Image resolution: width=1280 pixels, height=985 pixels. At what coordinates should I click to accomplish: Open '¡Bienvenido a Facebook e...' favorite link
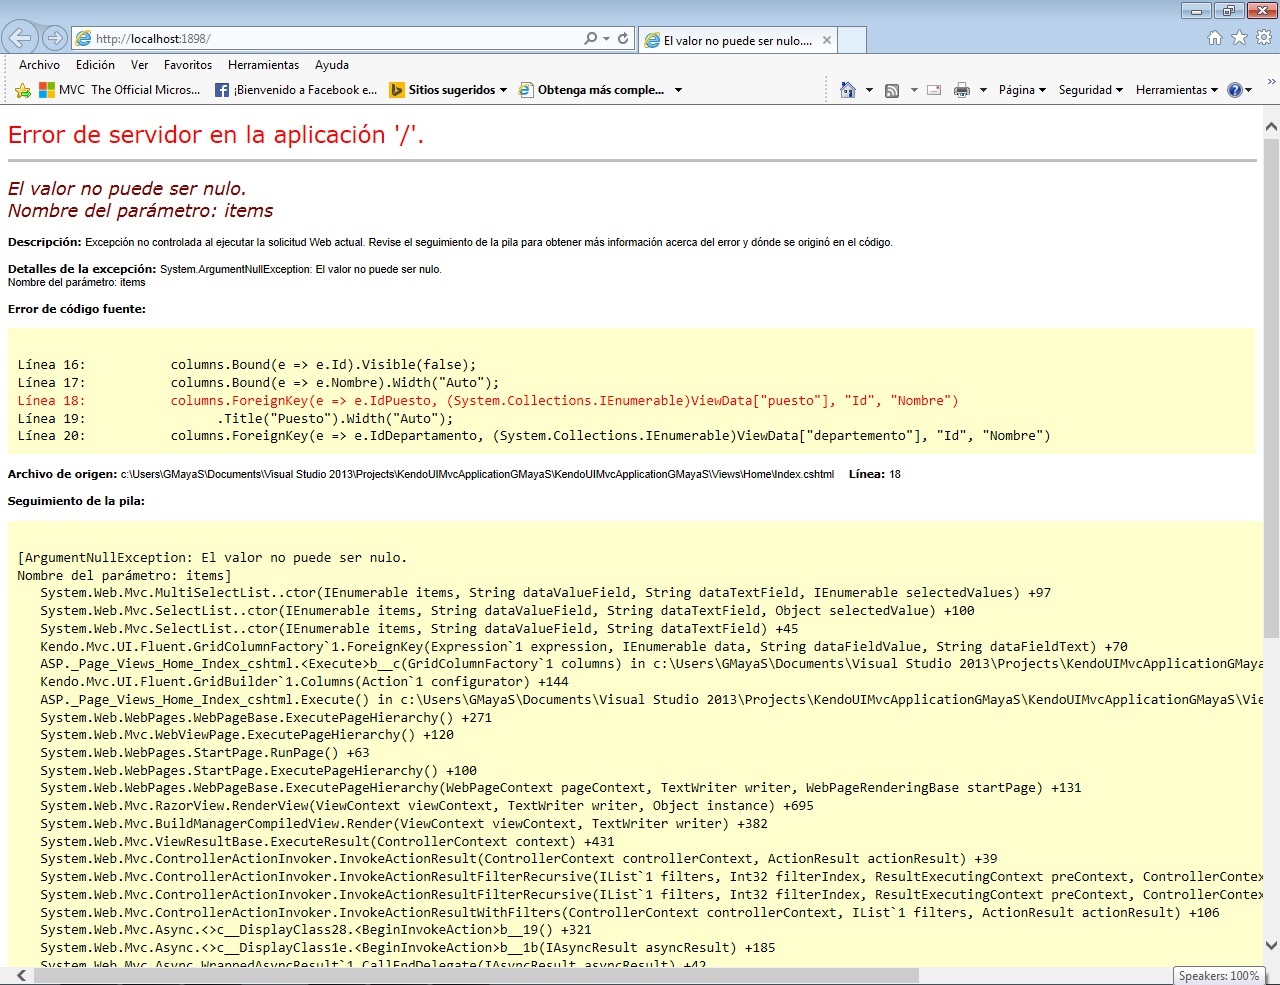pos(297,90)
